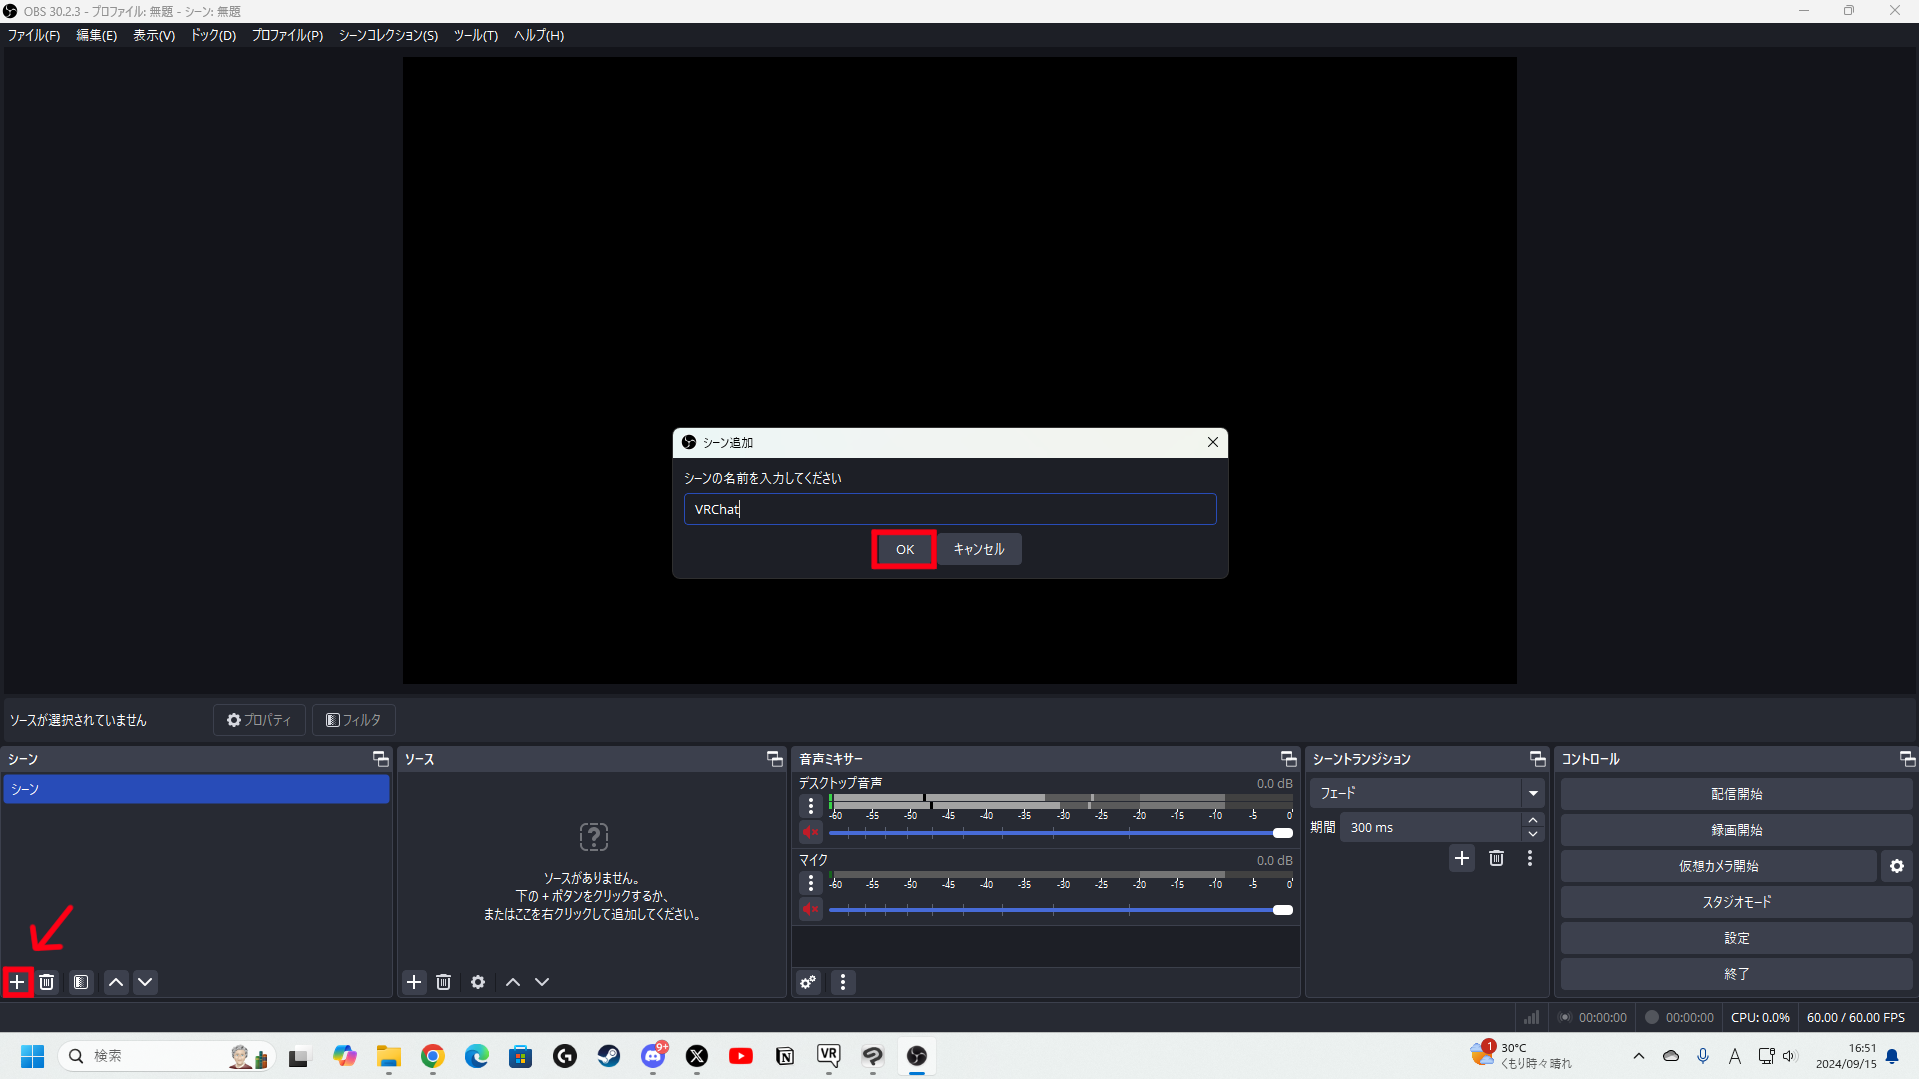
Task: Mute the microphone
Action: pyautogui.click(x=810, y=909)
